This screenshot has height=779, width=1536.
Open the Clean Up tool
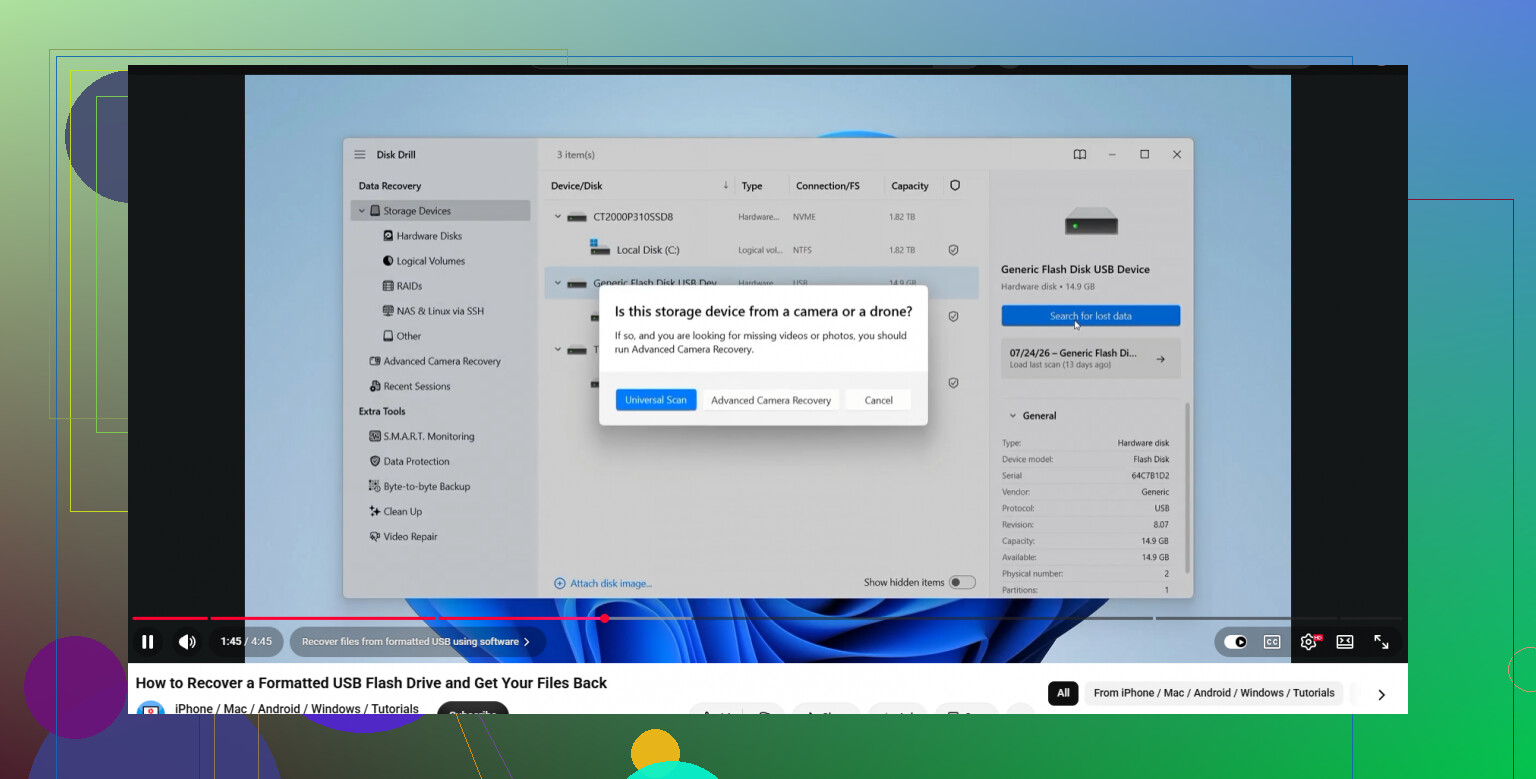pos(396,511)
